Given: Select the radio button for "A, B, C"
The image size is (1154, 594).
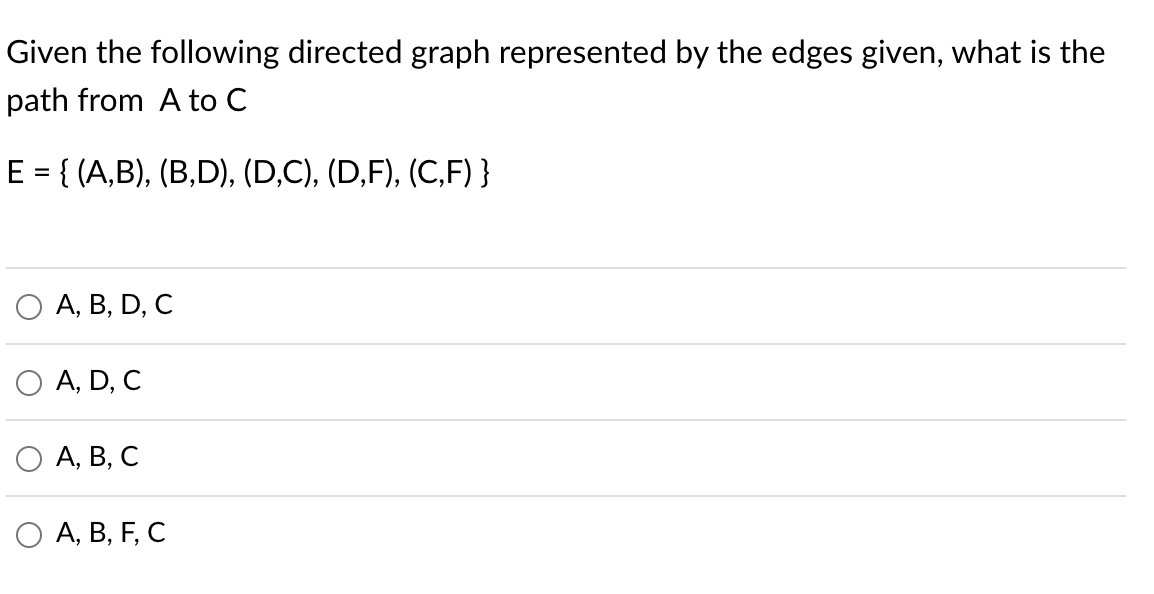Looking at the screenshot, I should tap(28, 457).
